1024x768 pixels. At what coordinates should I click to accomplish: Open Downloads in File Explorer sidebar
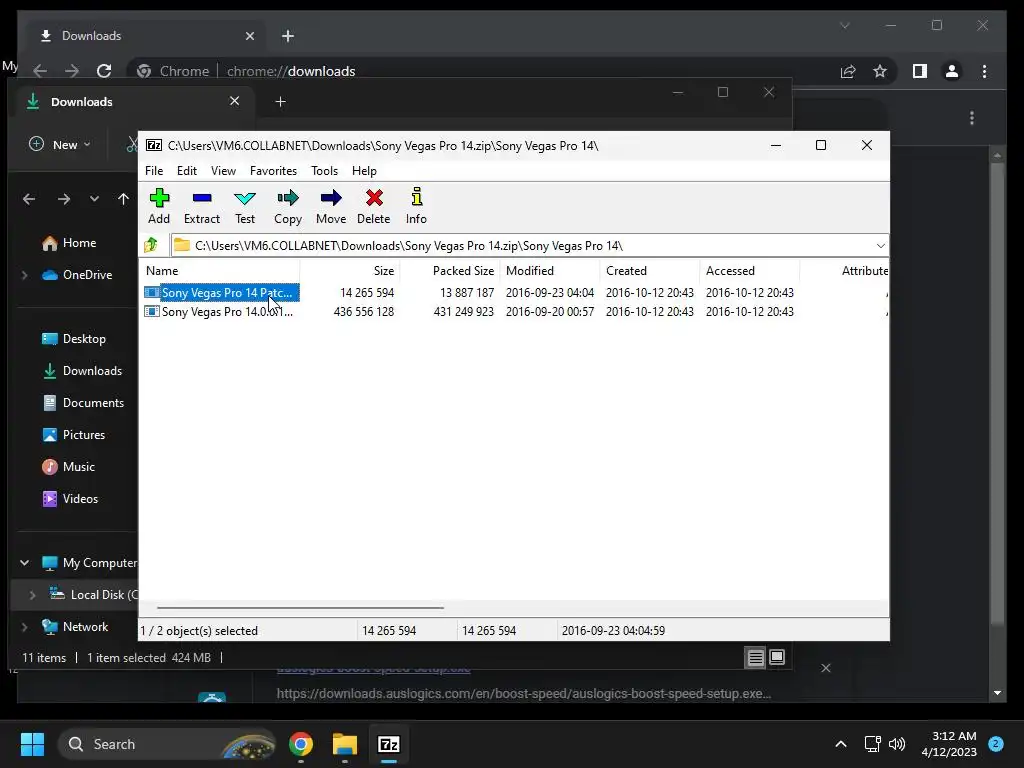pos(82,371)
